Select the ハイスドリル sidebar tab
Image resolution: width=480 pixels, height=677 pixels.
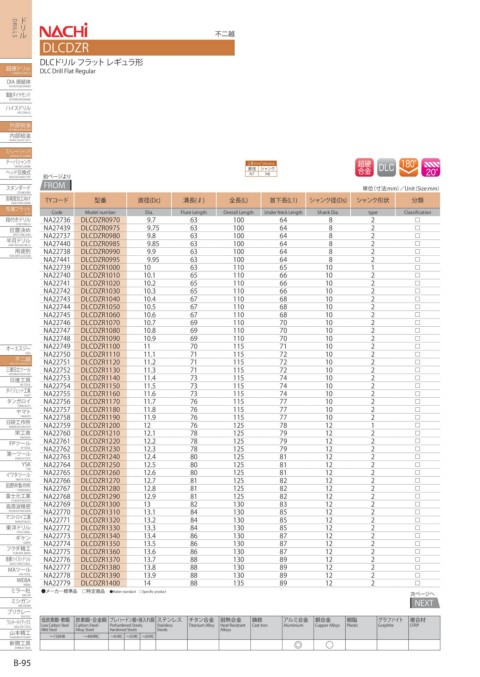coord(16,109)
